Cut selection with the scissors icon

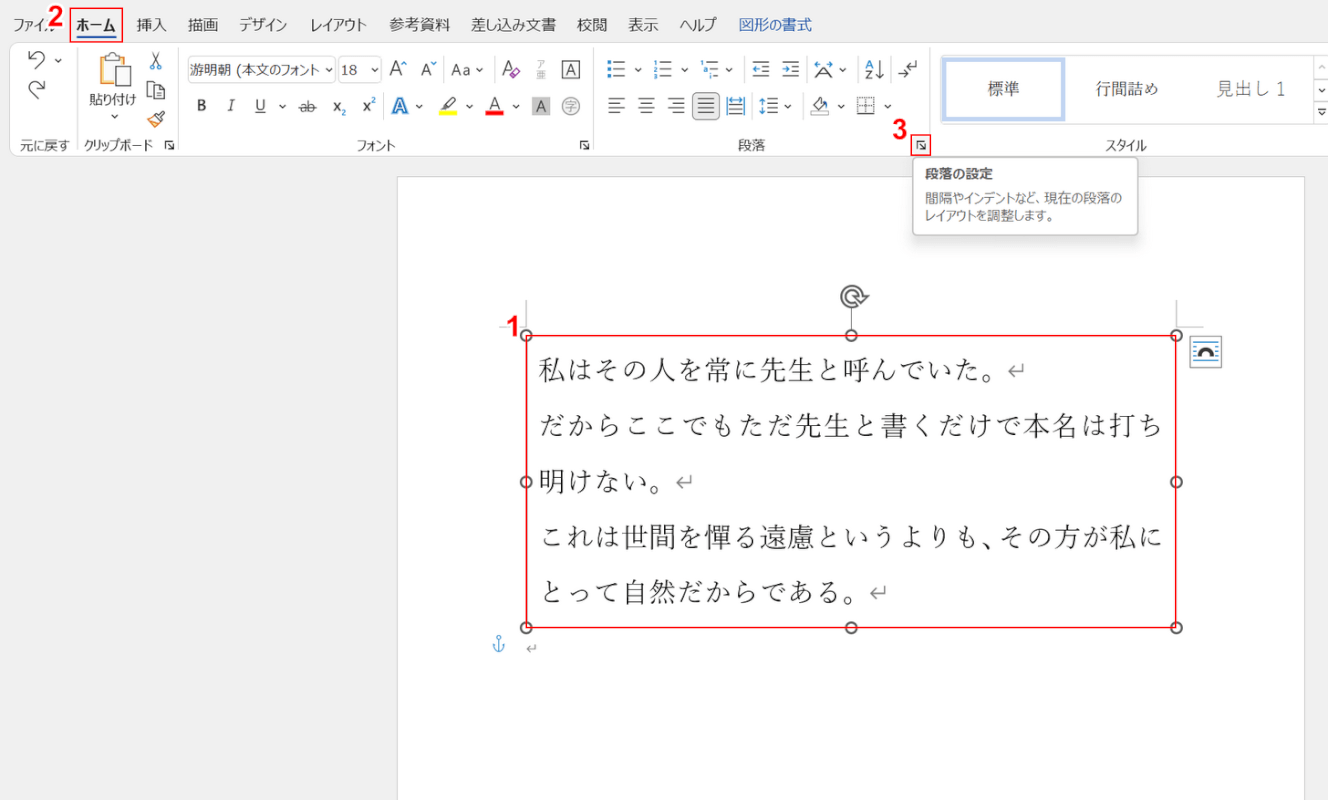155,62
